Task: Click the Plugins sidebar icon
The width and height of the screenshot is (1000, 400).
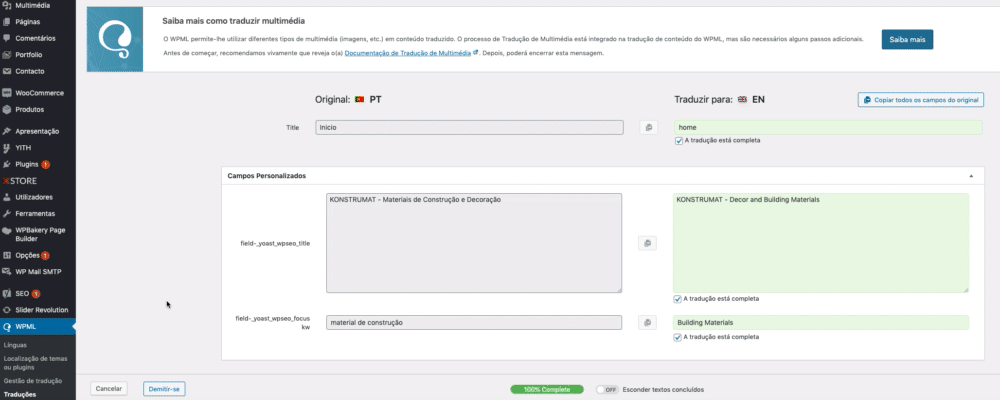Action: [x=7, y=164]
